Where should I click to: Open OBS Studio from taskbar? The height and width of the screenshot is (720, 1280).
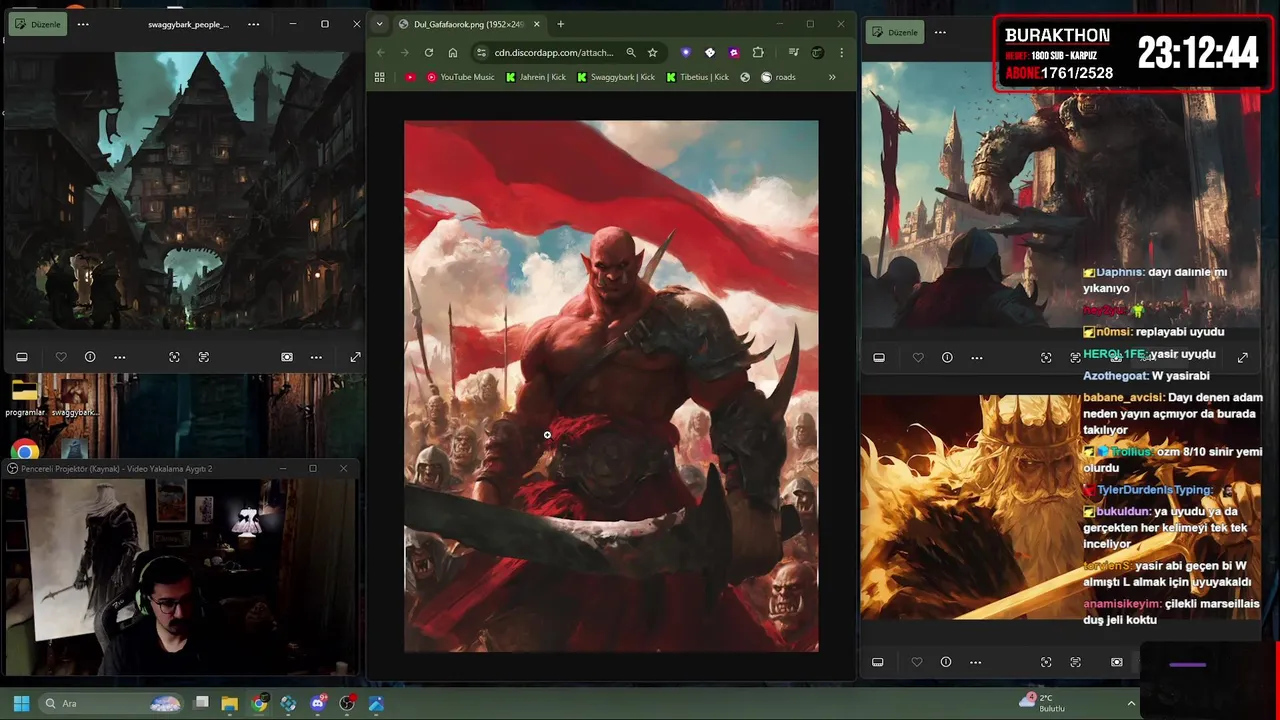pyautogui.click(x=347, y=704)
